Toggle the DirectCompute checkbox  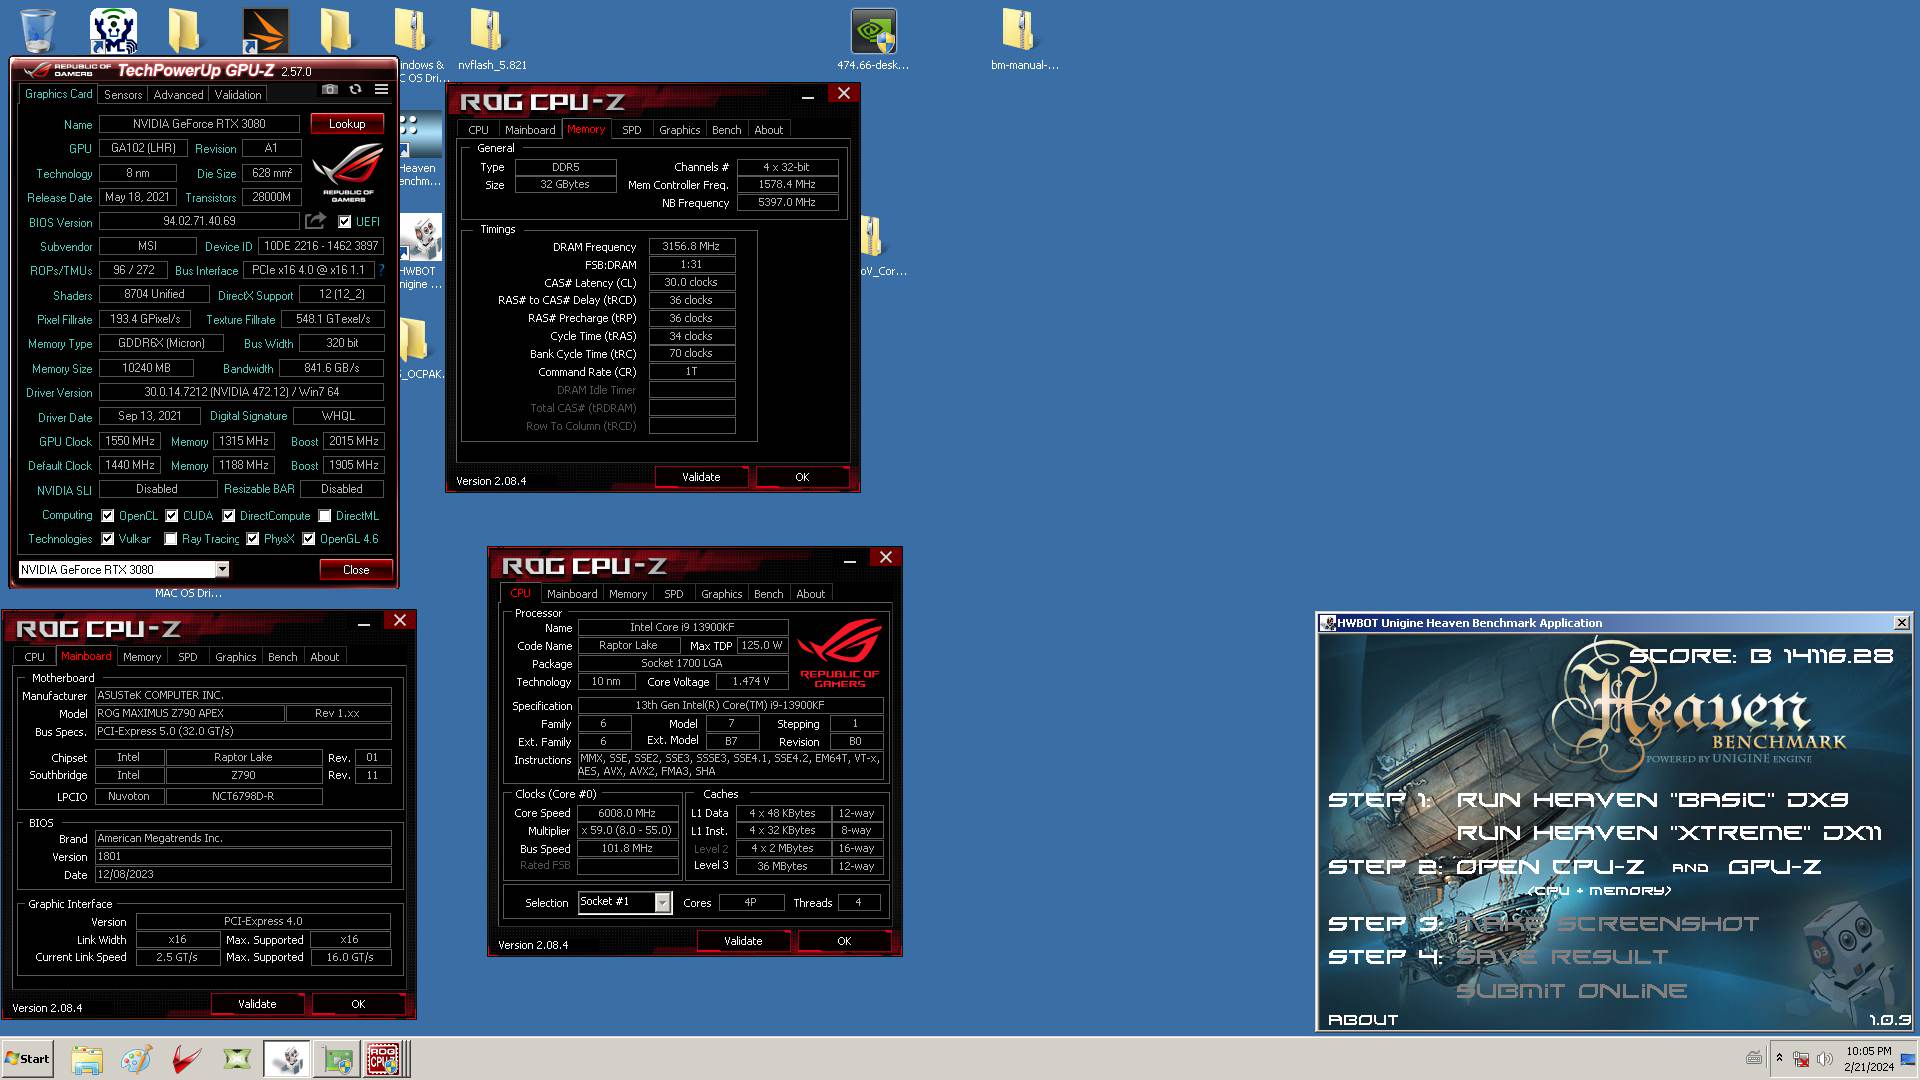229,516
